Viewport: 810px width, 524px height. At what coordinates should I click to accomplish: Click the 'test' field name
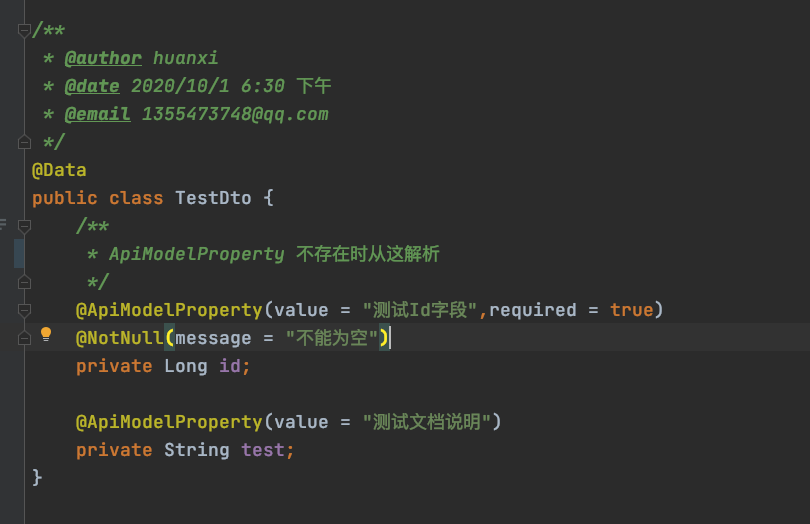[x=262, y=450]
